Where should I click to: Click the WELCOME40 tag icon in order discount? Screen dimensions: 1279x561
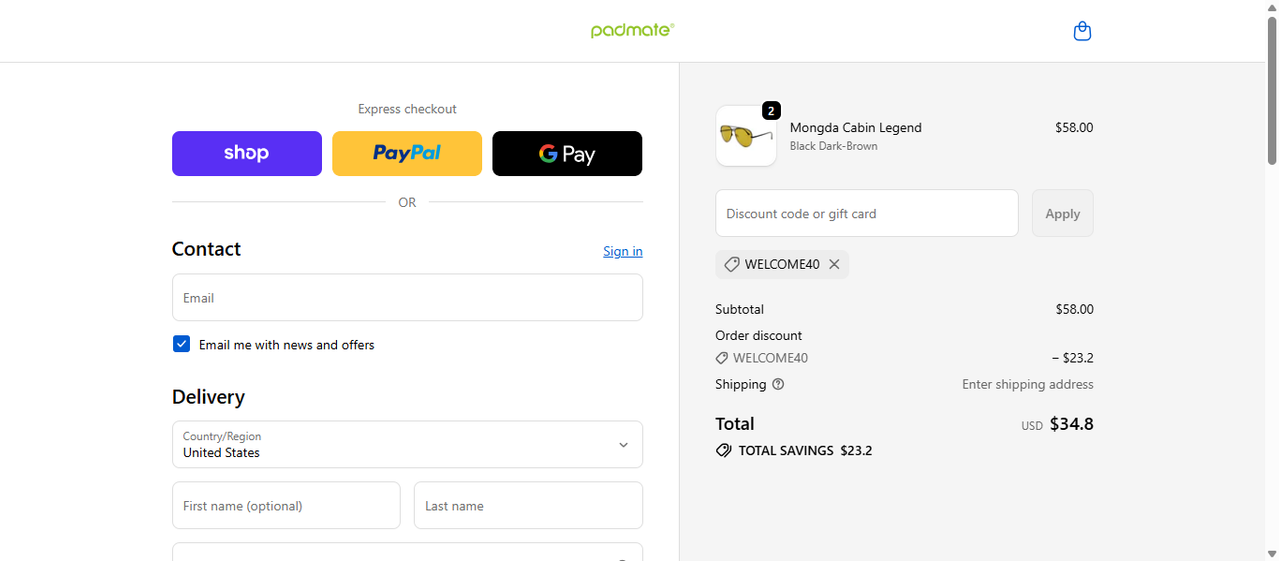coord(722,358)
